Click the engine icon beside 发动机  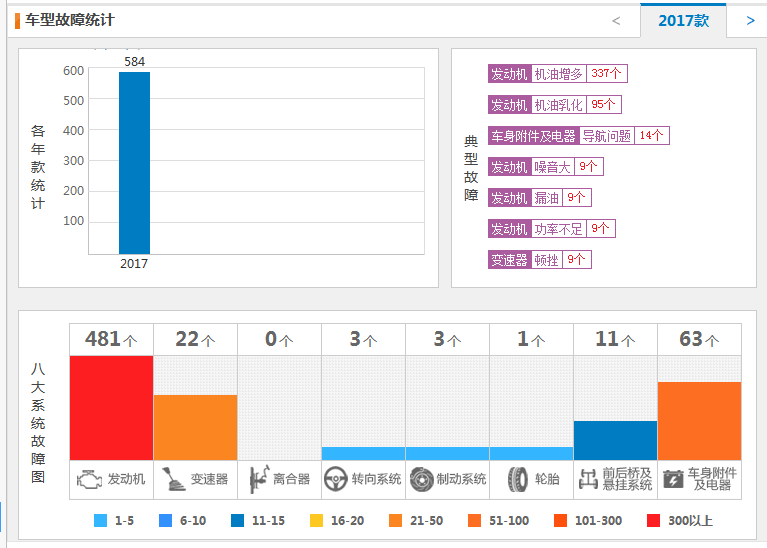tap(89, 479)
